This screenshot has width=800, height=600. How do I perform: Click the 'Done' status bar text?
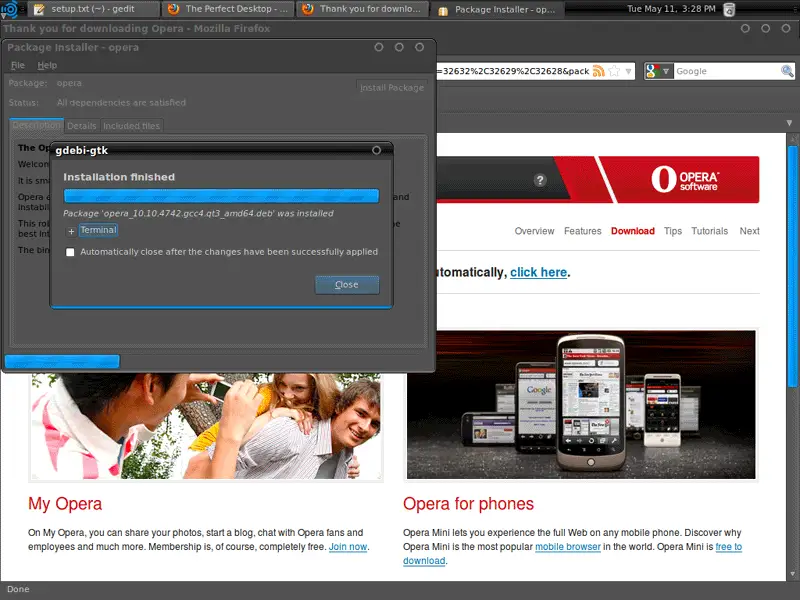[x=18, y=589]
